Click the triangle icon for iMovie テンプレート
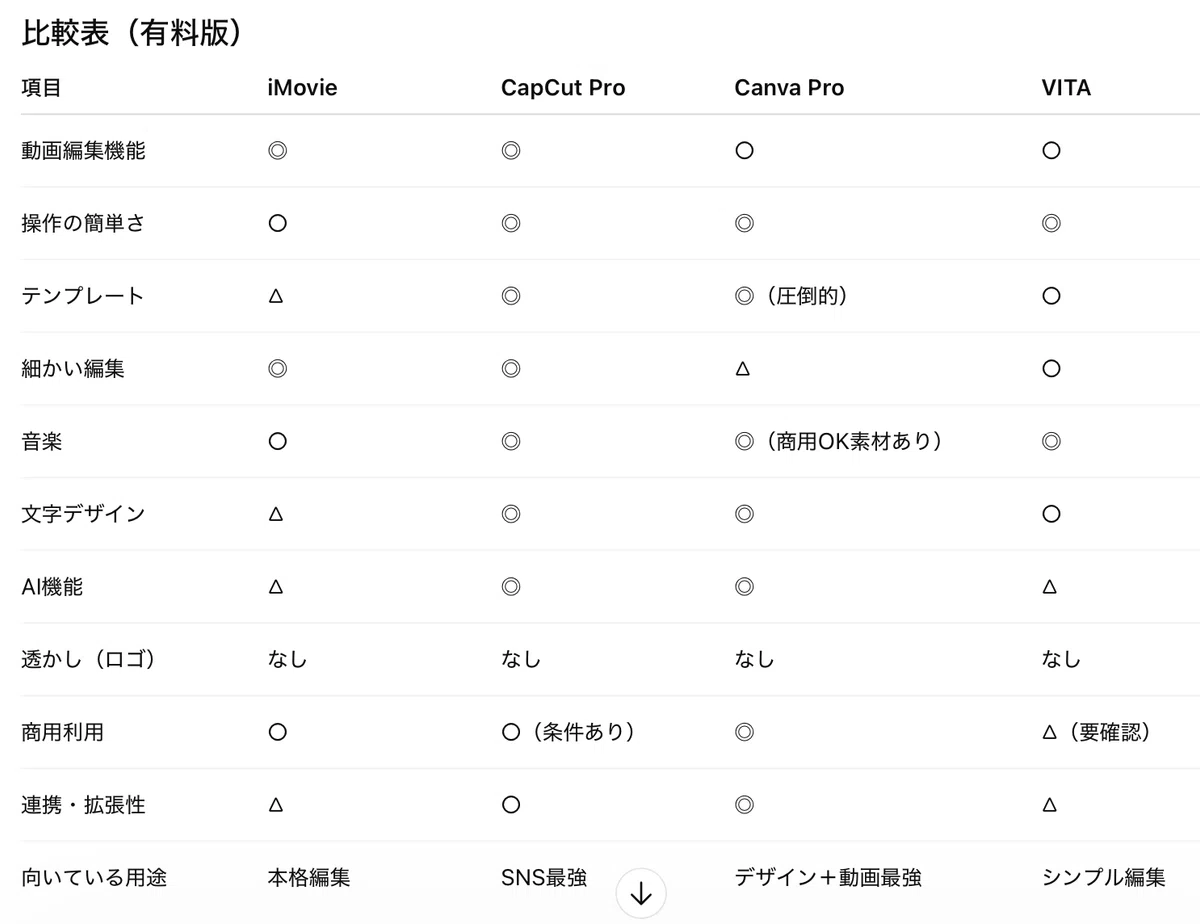The width and height of the screenshot is (1200, 924). [x=277, y=297]
